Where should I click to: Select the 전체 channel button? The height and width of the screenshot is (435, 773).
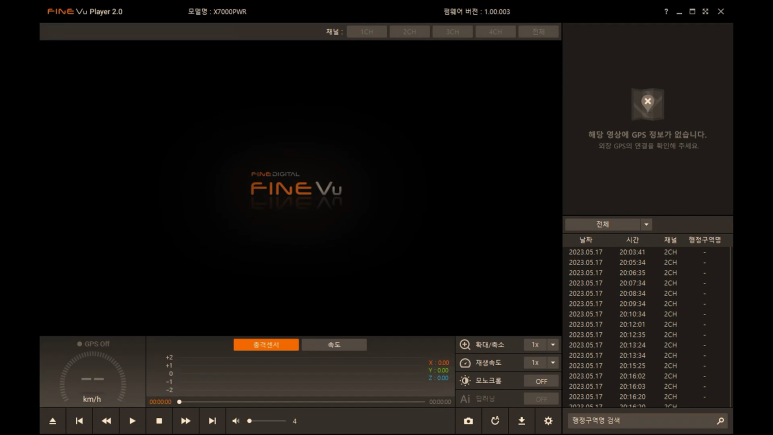(538, 32)
